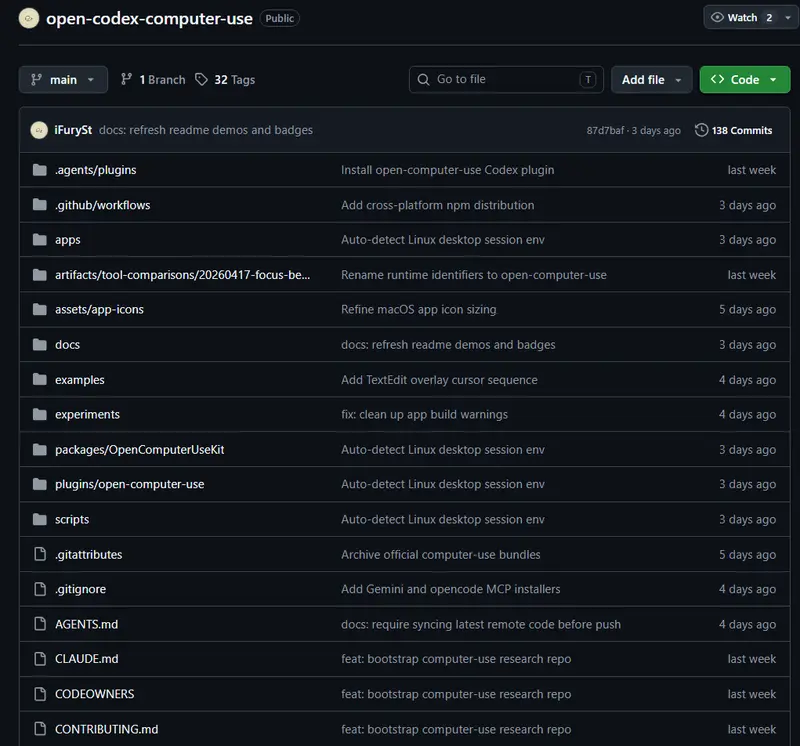Open the AGENTS.md file

click(86, 624)
